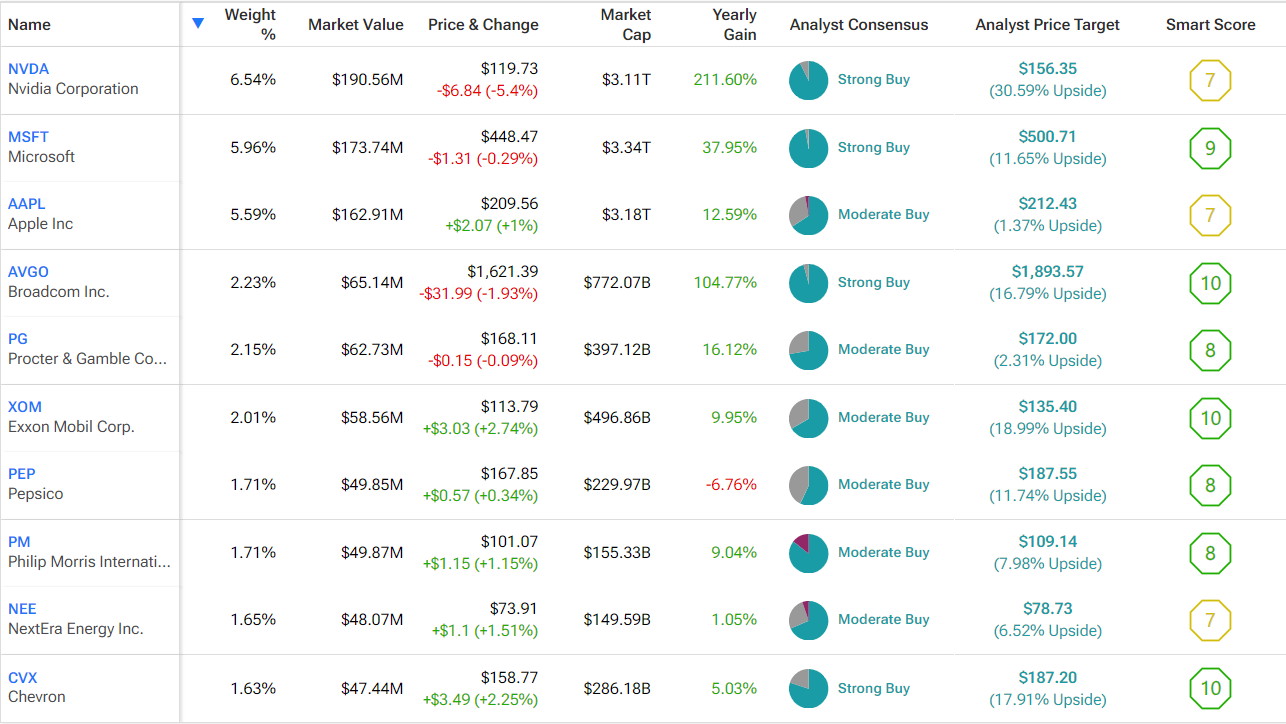Open the PM ticker link
The width and height of the screenshot is (1286, 724).
(19, 542)
